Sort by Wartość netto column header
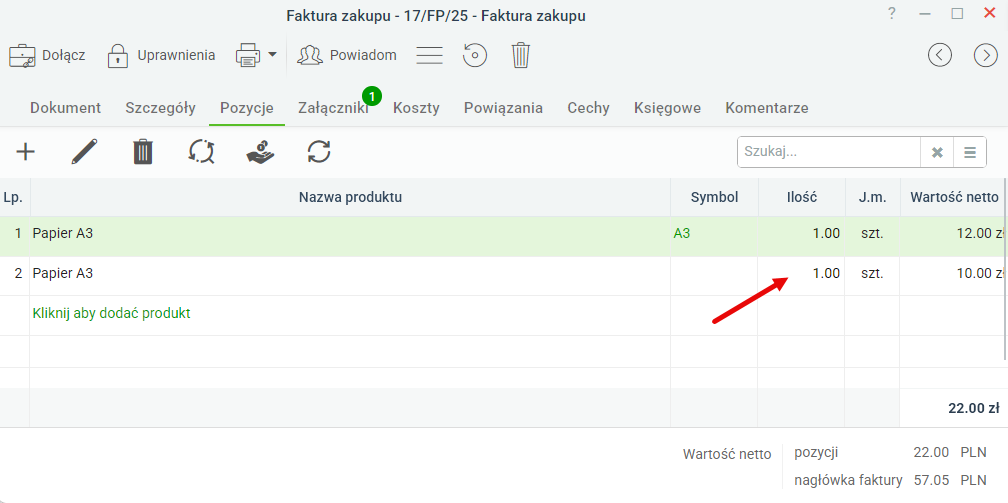 [954, 197]
